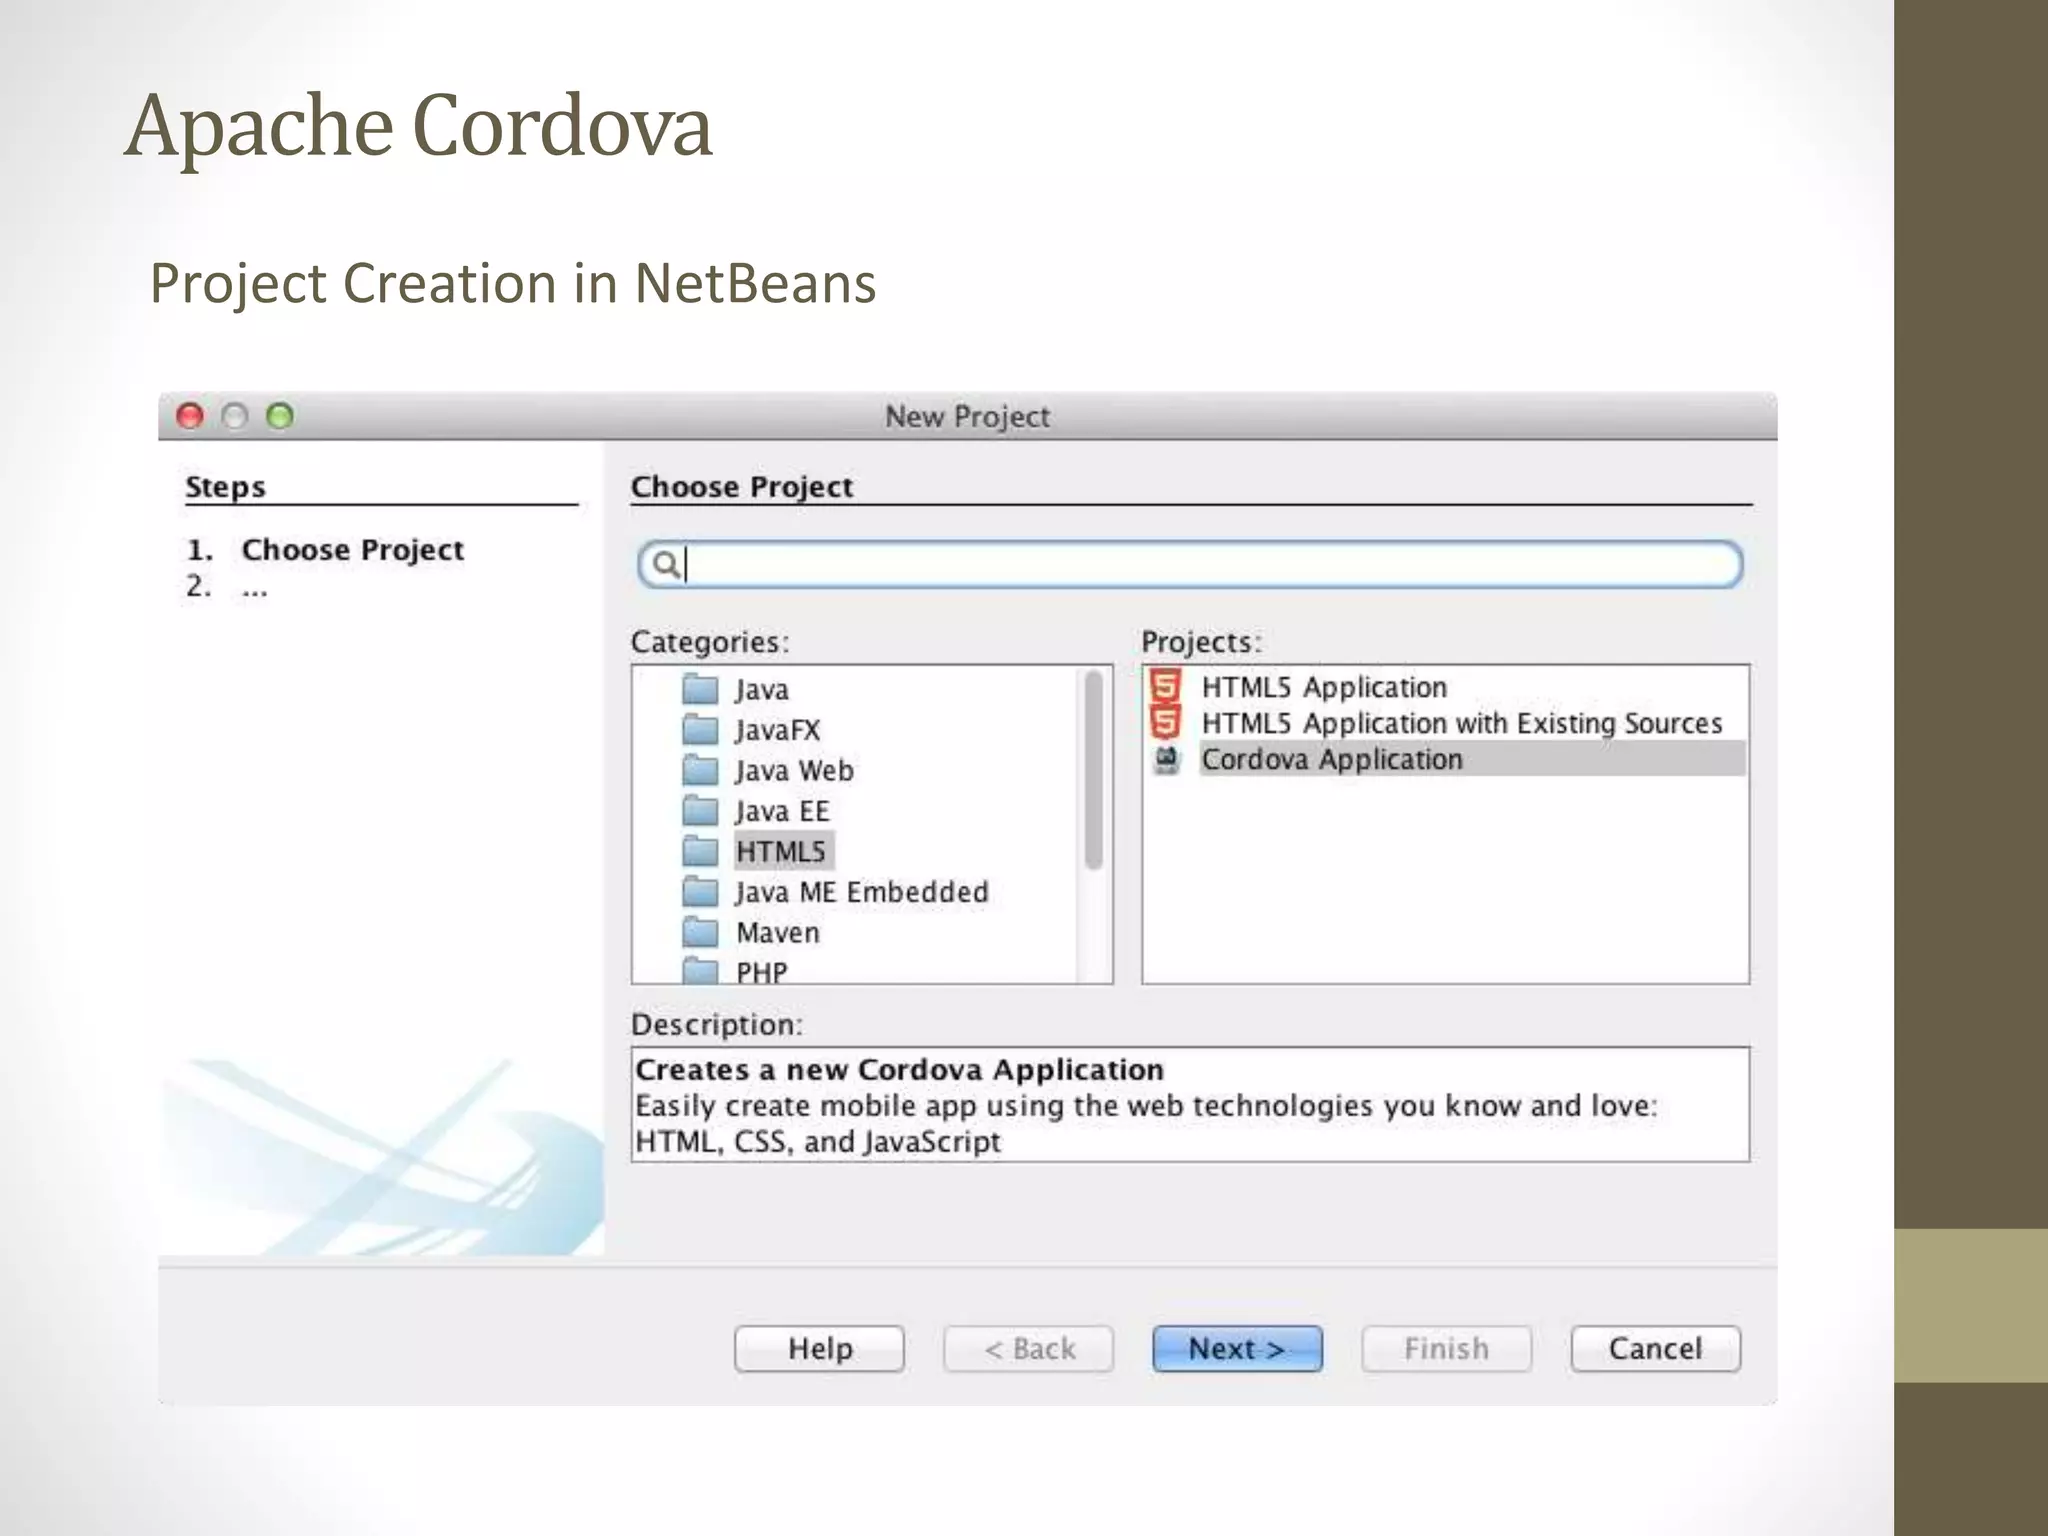The height and width of the screenshot is (1536, 2048).
Task: Click the gray minimize window button
Action: point(234,416)
